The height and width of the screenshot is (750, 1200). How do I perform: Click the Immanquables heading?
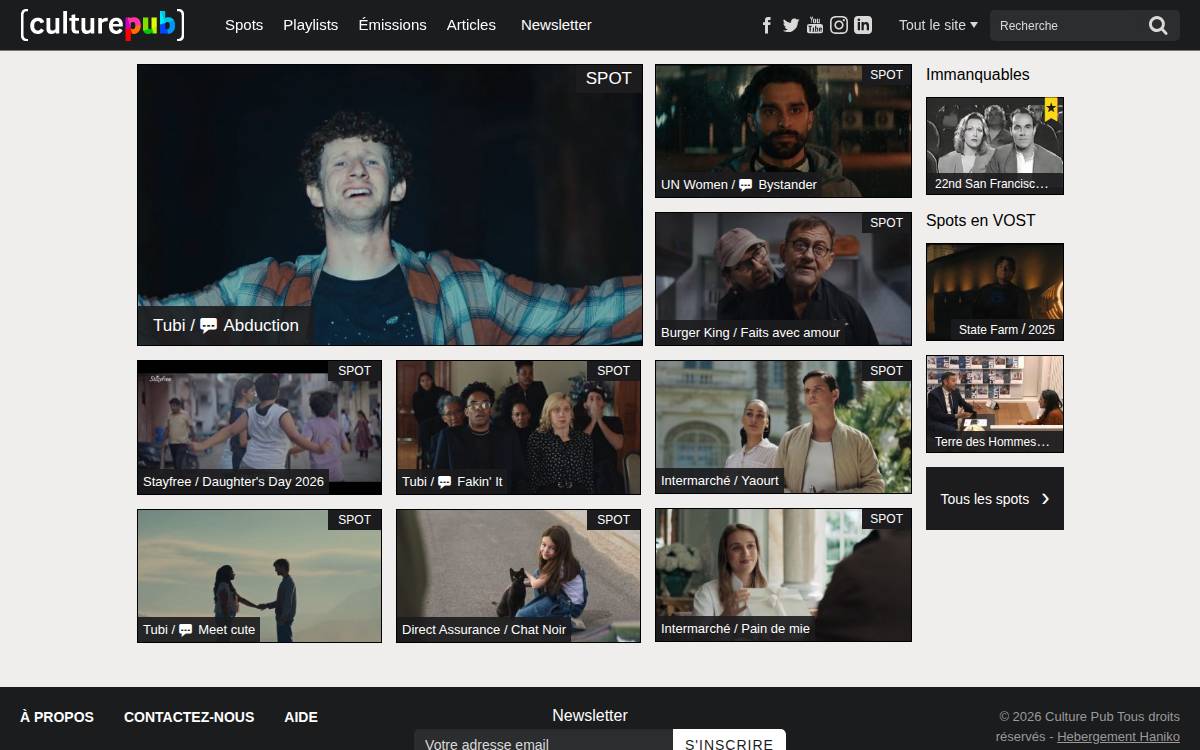tap(977, 74)
